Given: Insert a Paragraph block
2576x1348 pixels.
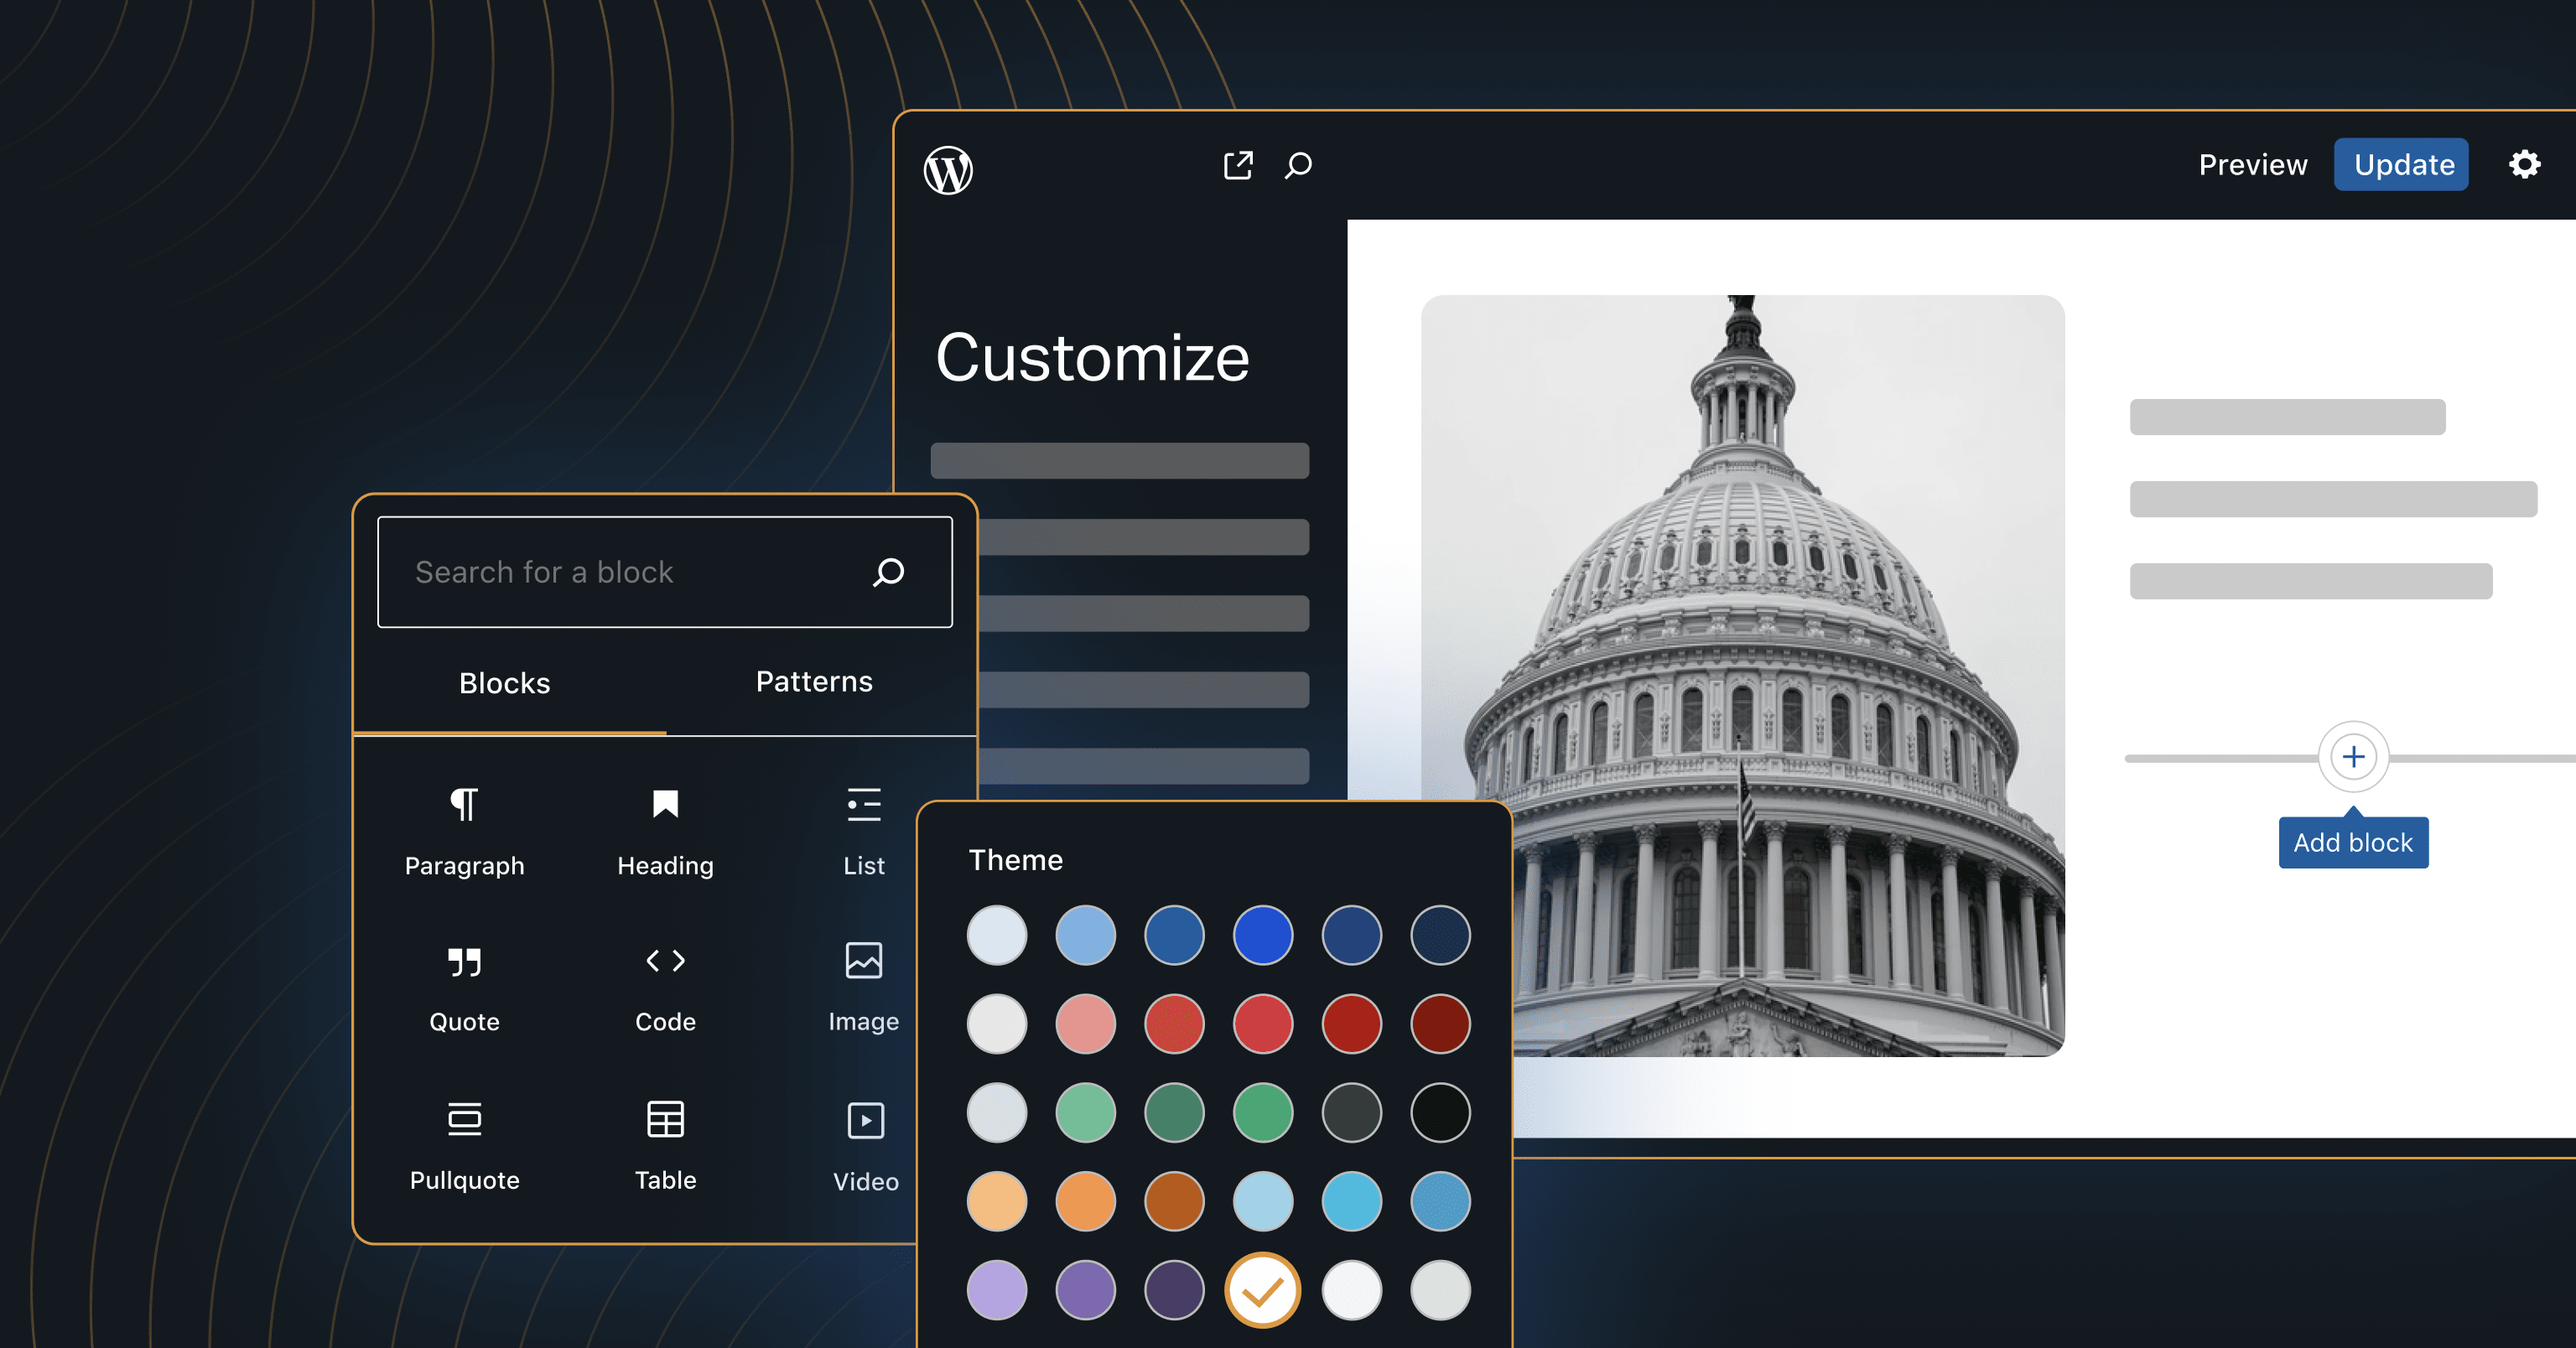Looking at the screenshot, I should click(464, 830).
